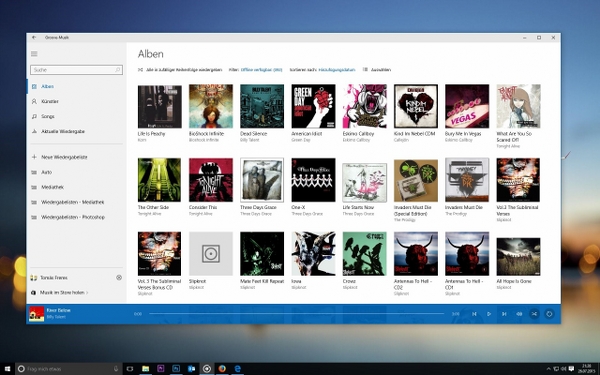This screenshot has height=375, width=600.
Task: Open Life Starts Now album cover
Action: [365, 182]
